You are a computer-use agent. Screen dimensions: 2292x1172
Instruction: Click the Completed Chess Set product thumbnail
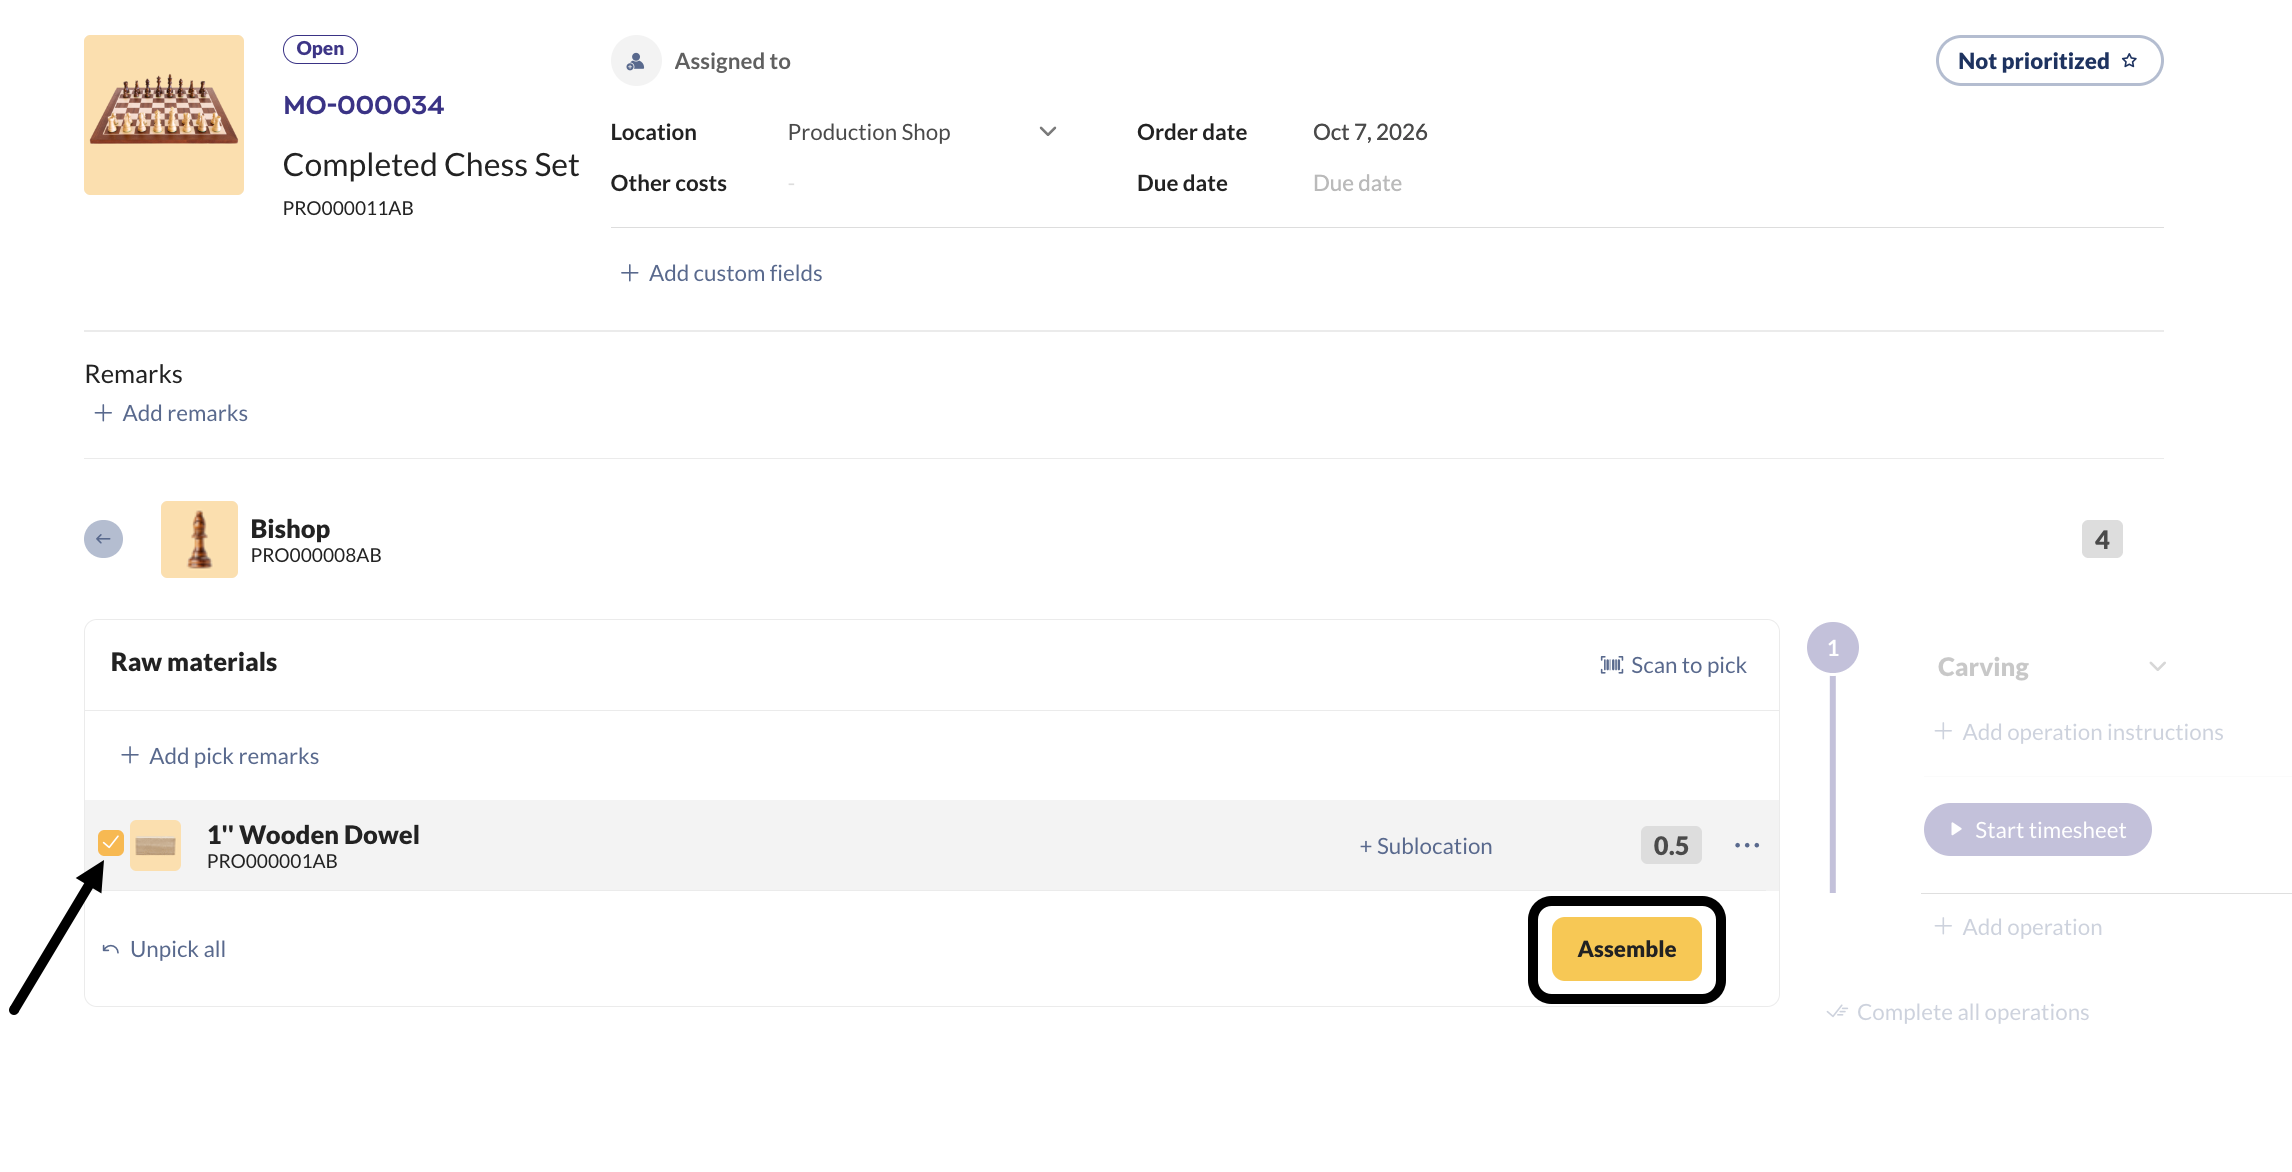tap(164, 115)
